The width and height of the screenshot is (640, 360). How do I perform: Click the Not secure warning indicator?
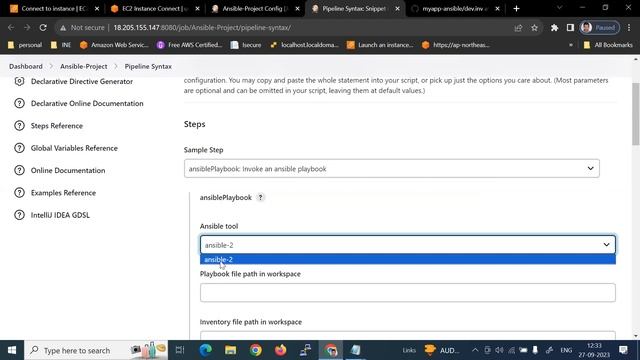pos(82,28)
